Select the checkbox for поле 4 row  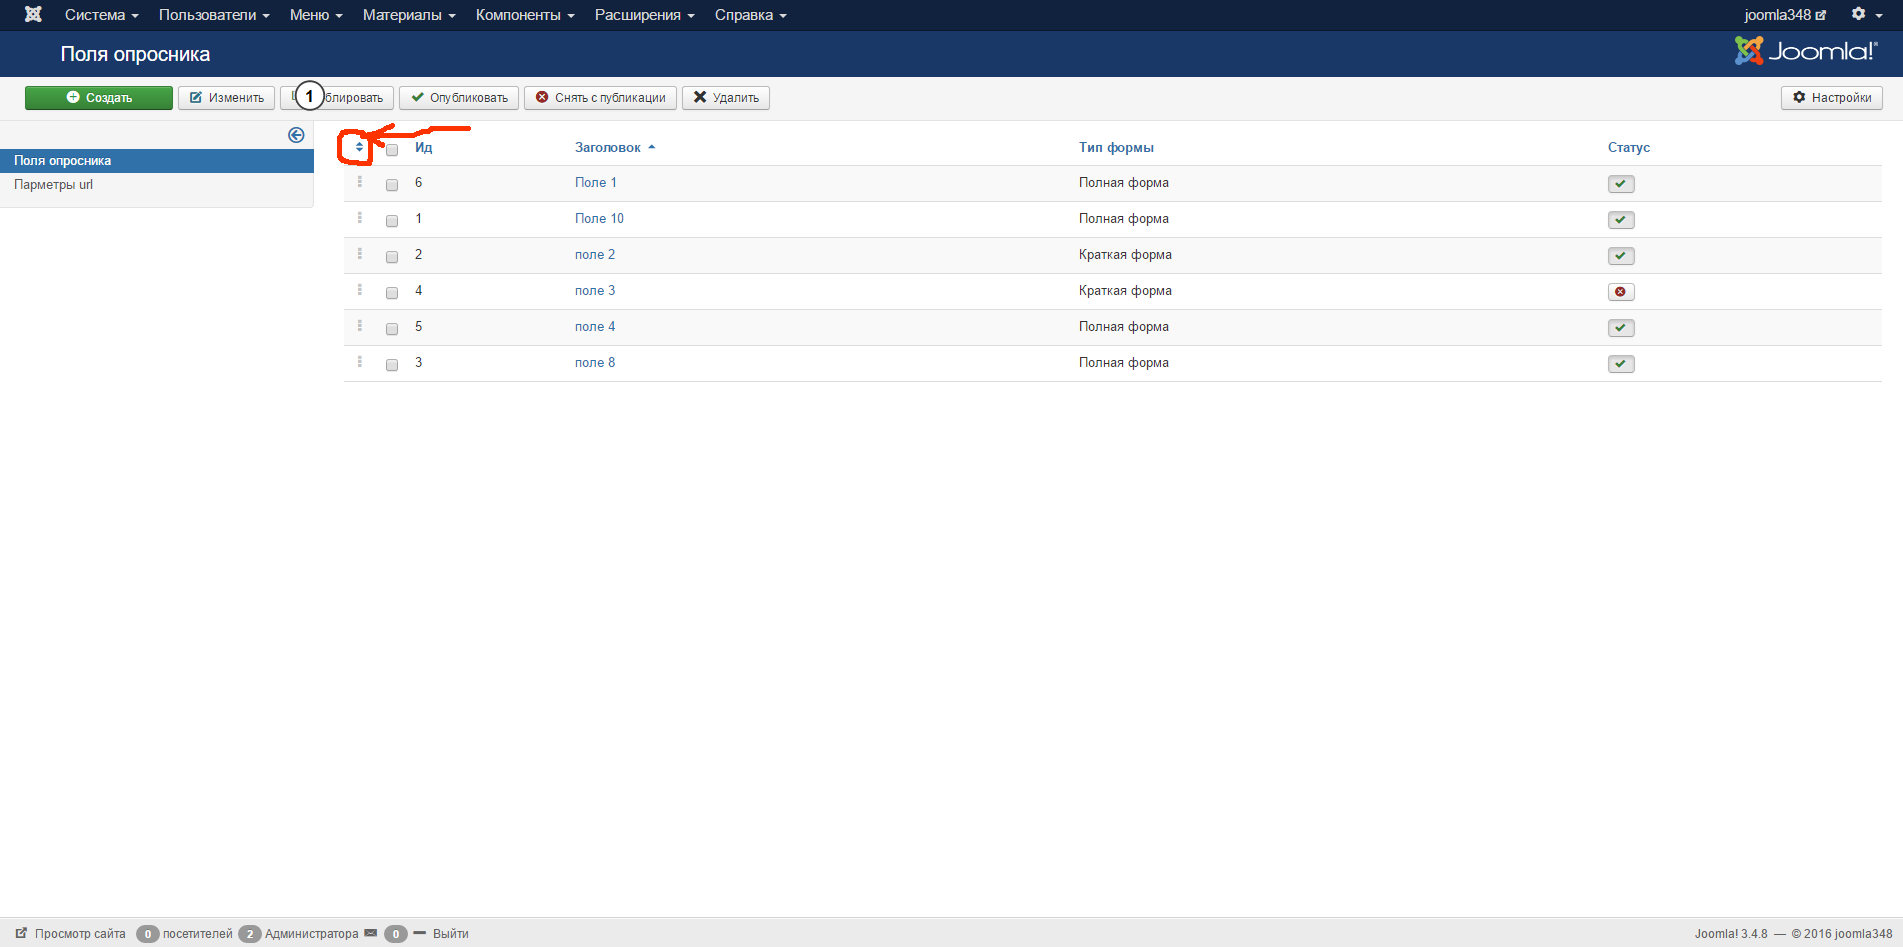tap(392, 329)
